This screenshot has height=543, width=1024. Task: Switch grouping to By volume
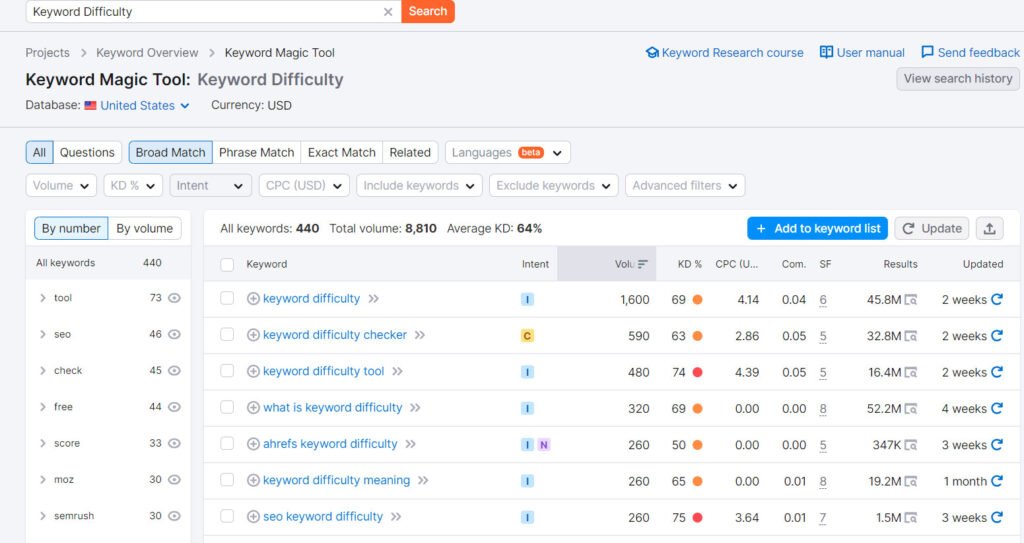click(x=144, y=229)
